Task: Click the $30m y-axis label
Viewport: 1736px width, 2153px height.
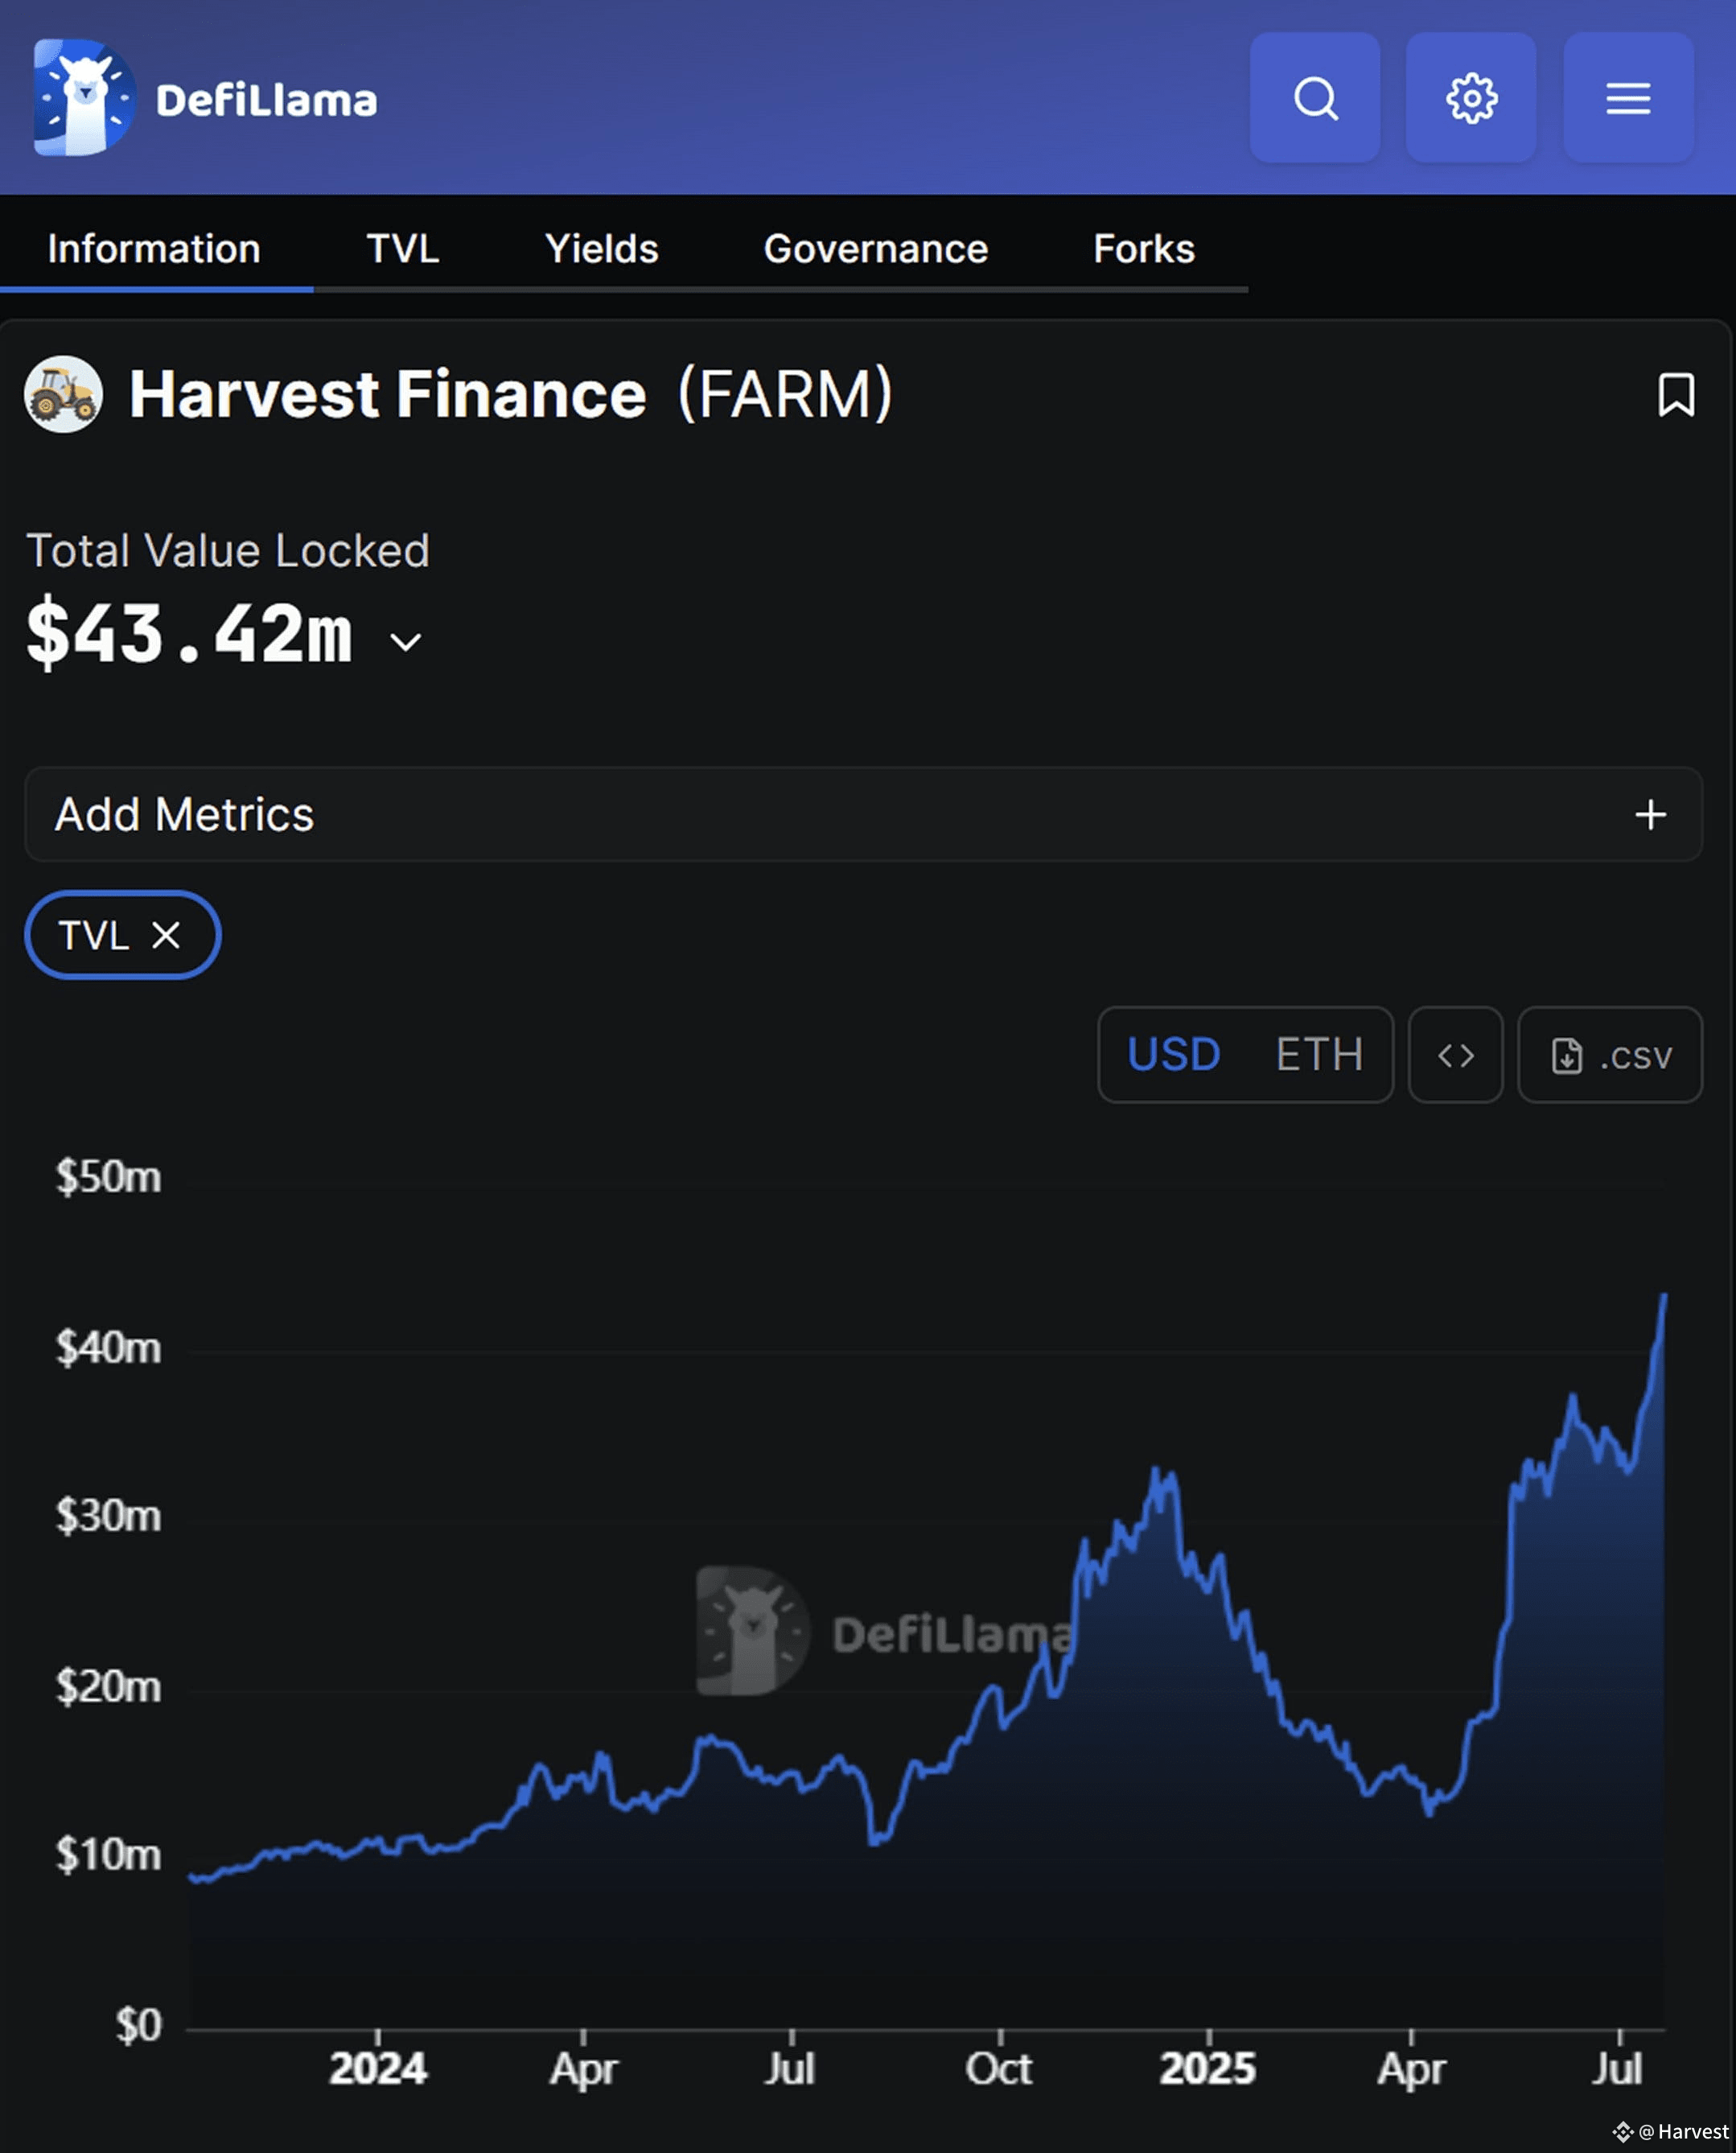Action: pos(109,1516)
